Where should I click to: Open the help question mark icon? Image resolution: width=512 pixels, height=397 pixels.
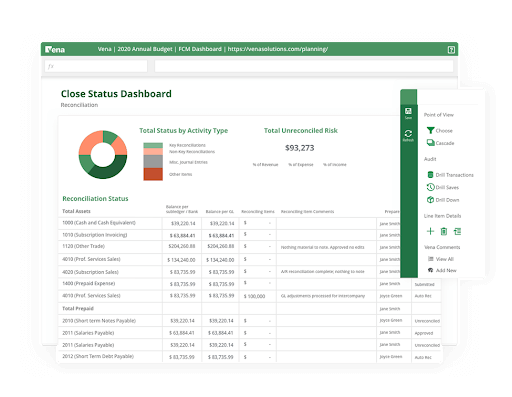(451, 50)
